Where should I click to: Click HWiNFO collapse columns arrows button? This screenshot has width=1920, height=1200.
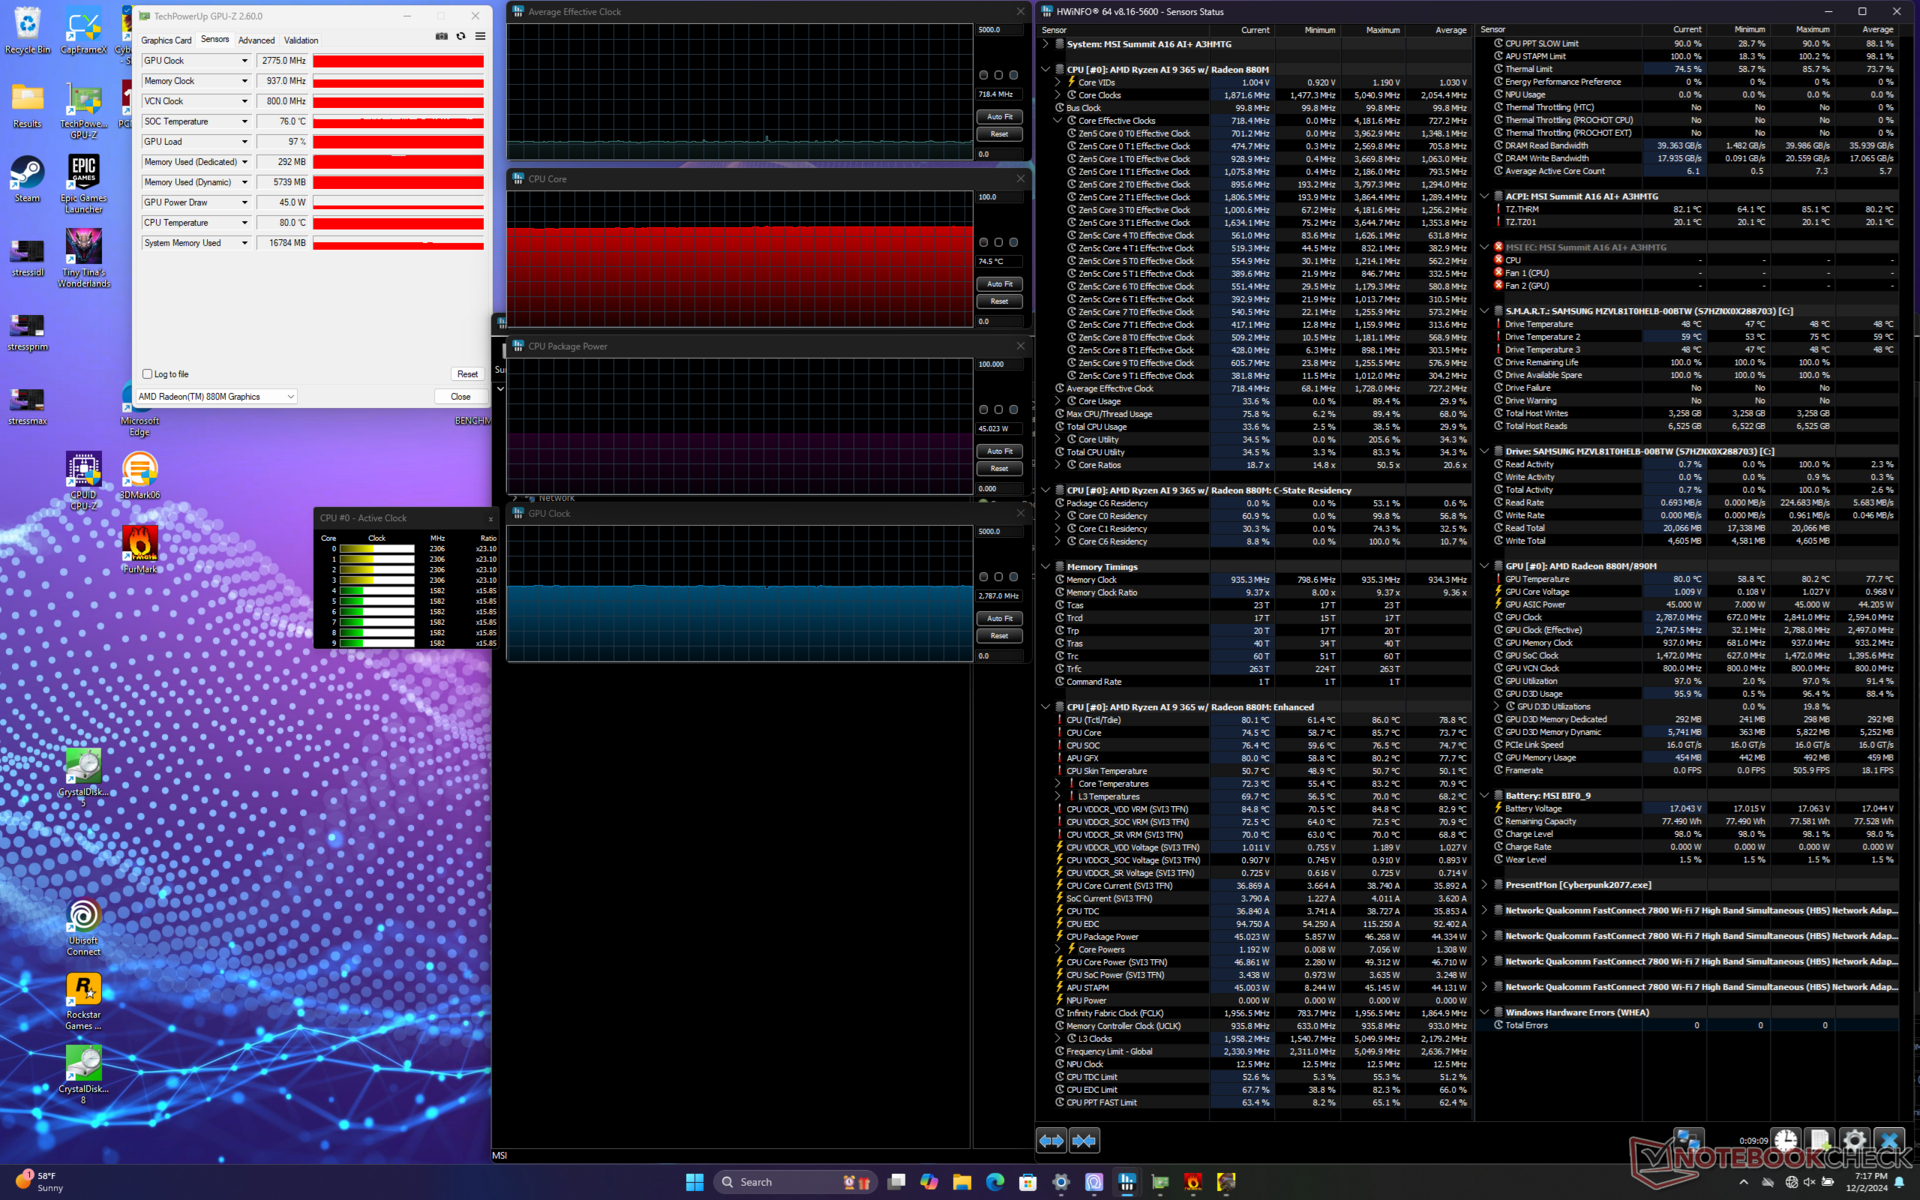pyautogui.click(x=1084, y=1140)
